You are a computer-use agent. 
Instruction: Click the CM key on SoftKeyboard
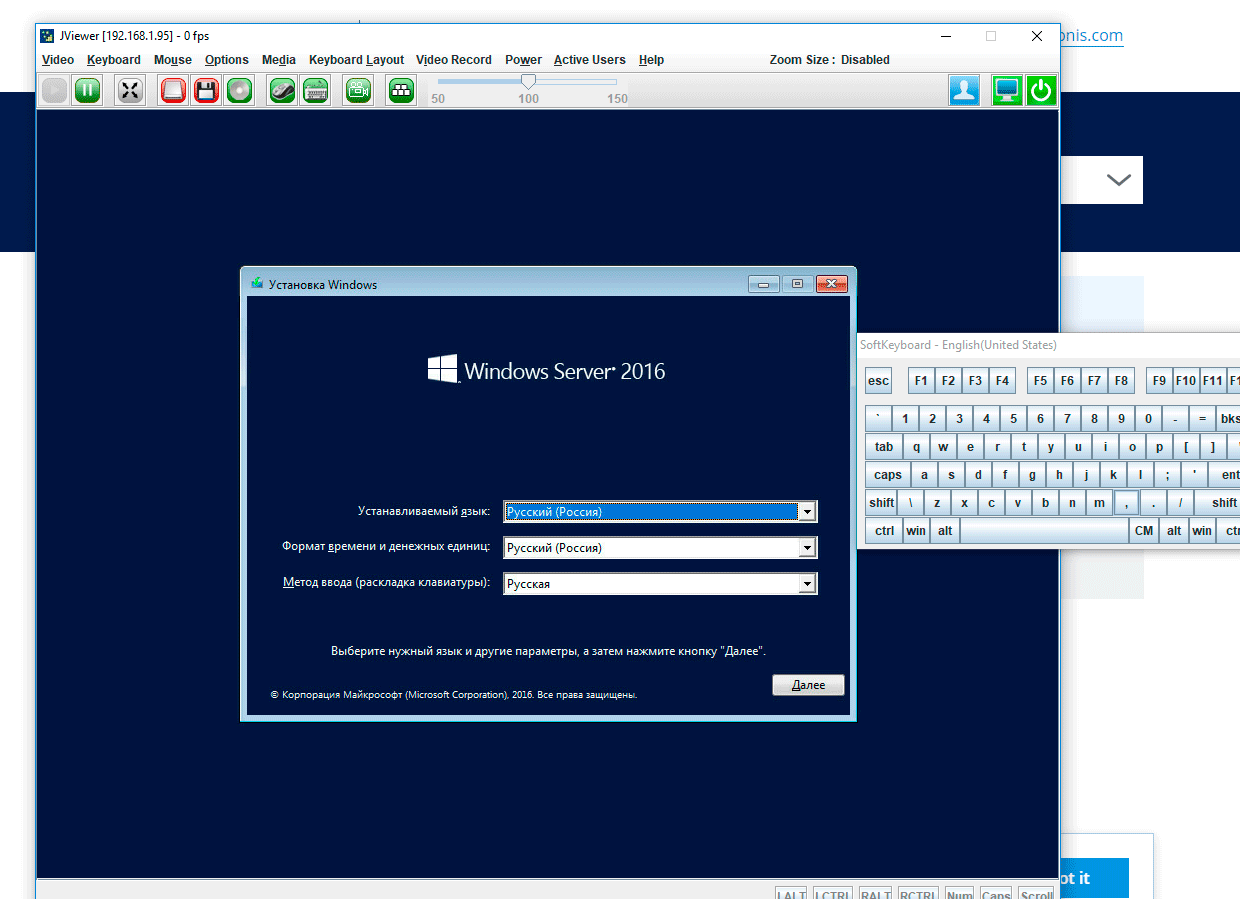click(1144, 531)
